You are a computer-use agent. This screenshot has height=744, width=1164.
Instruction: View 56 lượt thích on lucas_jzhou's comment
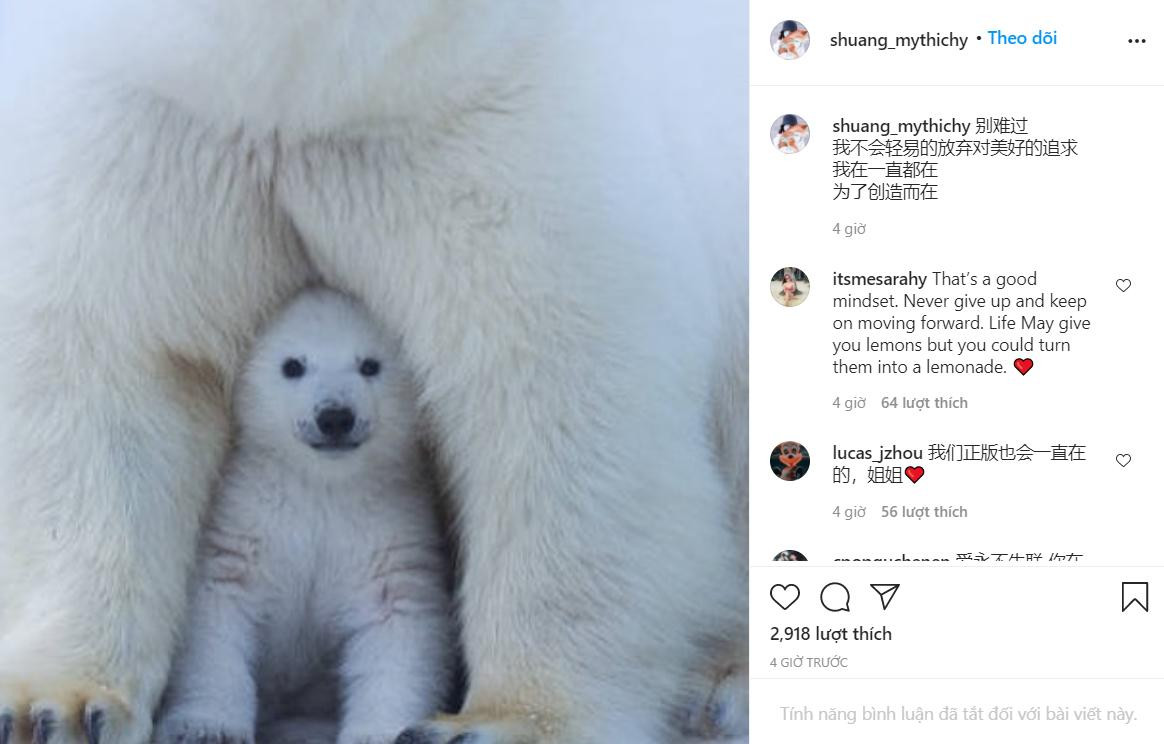pyautogui.click(x=924, y=512)
